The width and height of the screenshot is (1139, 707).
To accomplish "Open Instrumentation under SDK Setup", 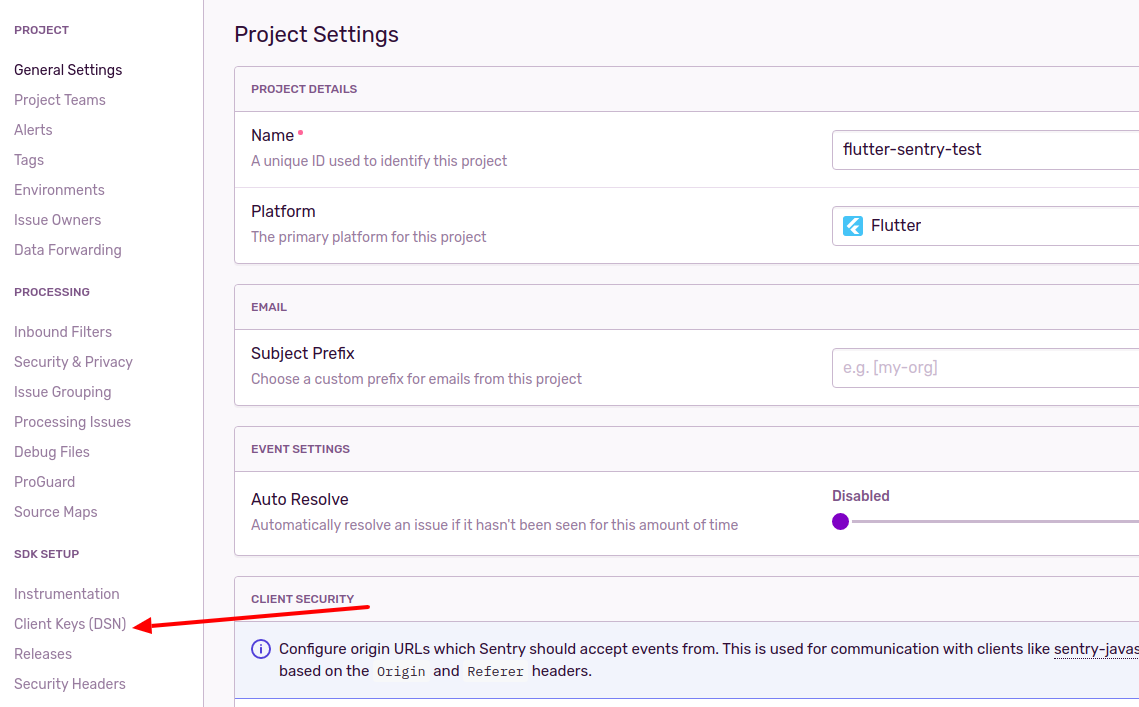I will [x=66, y=594].
